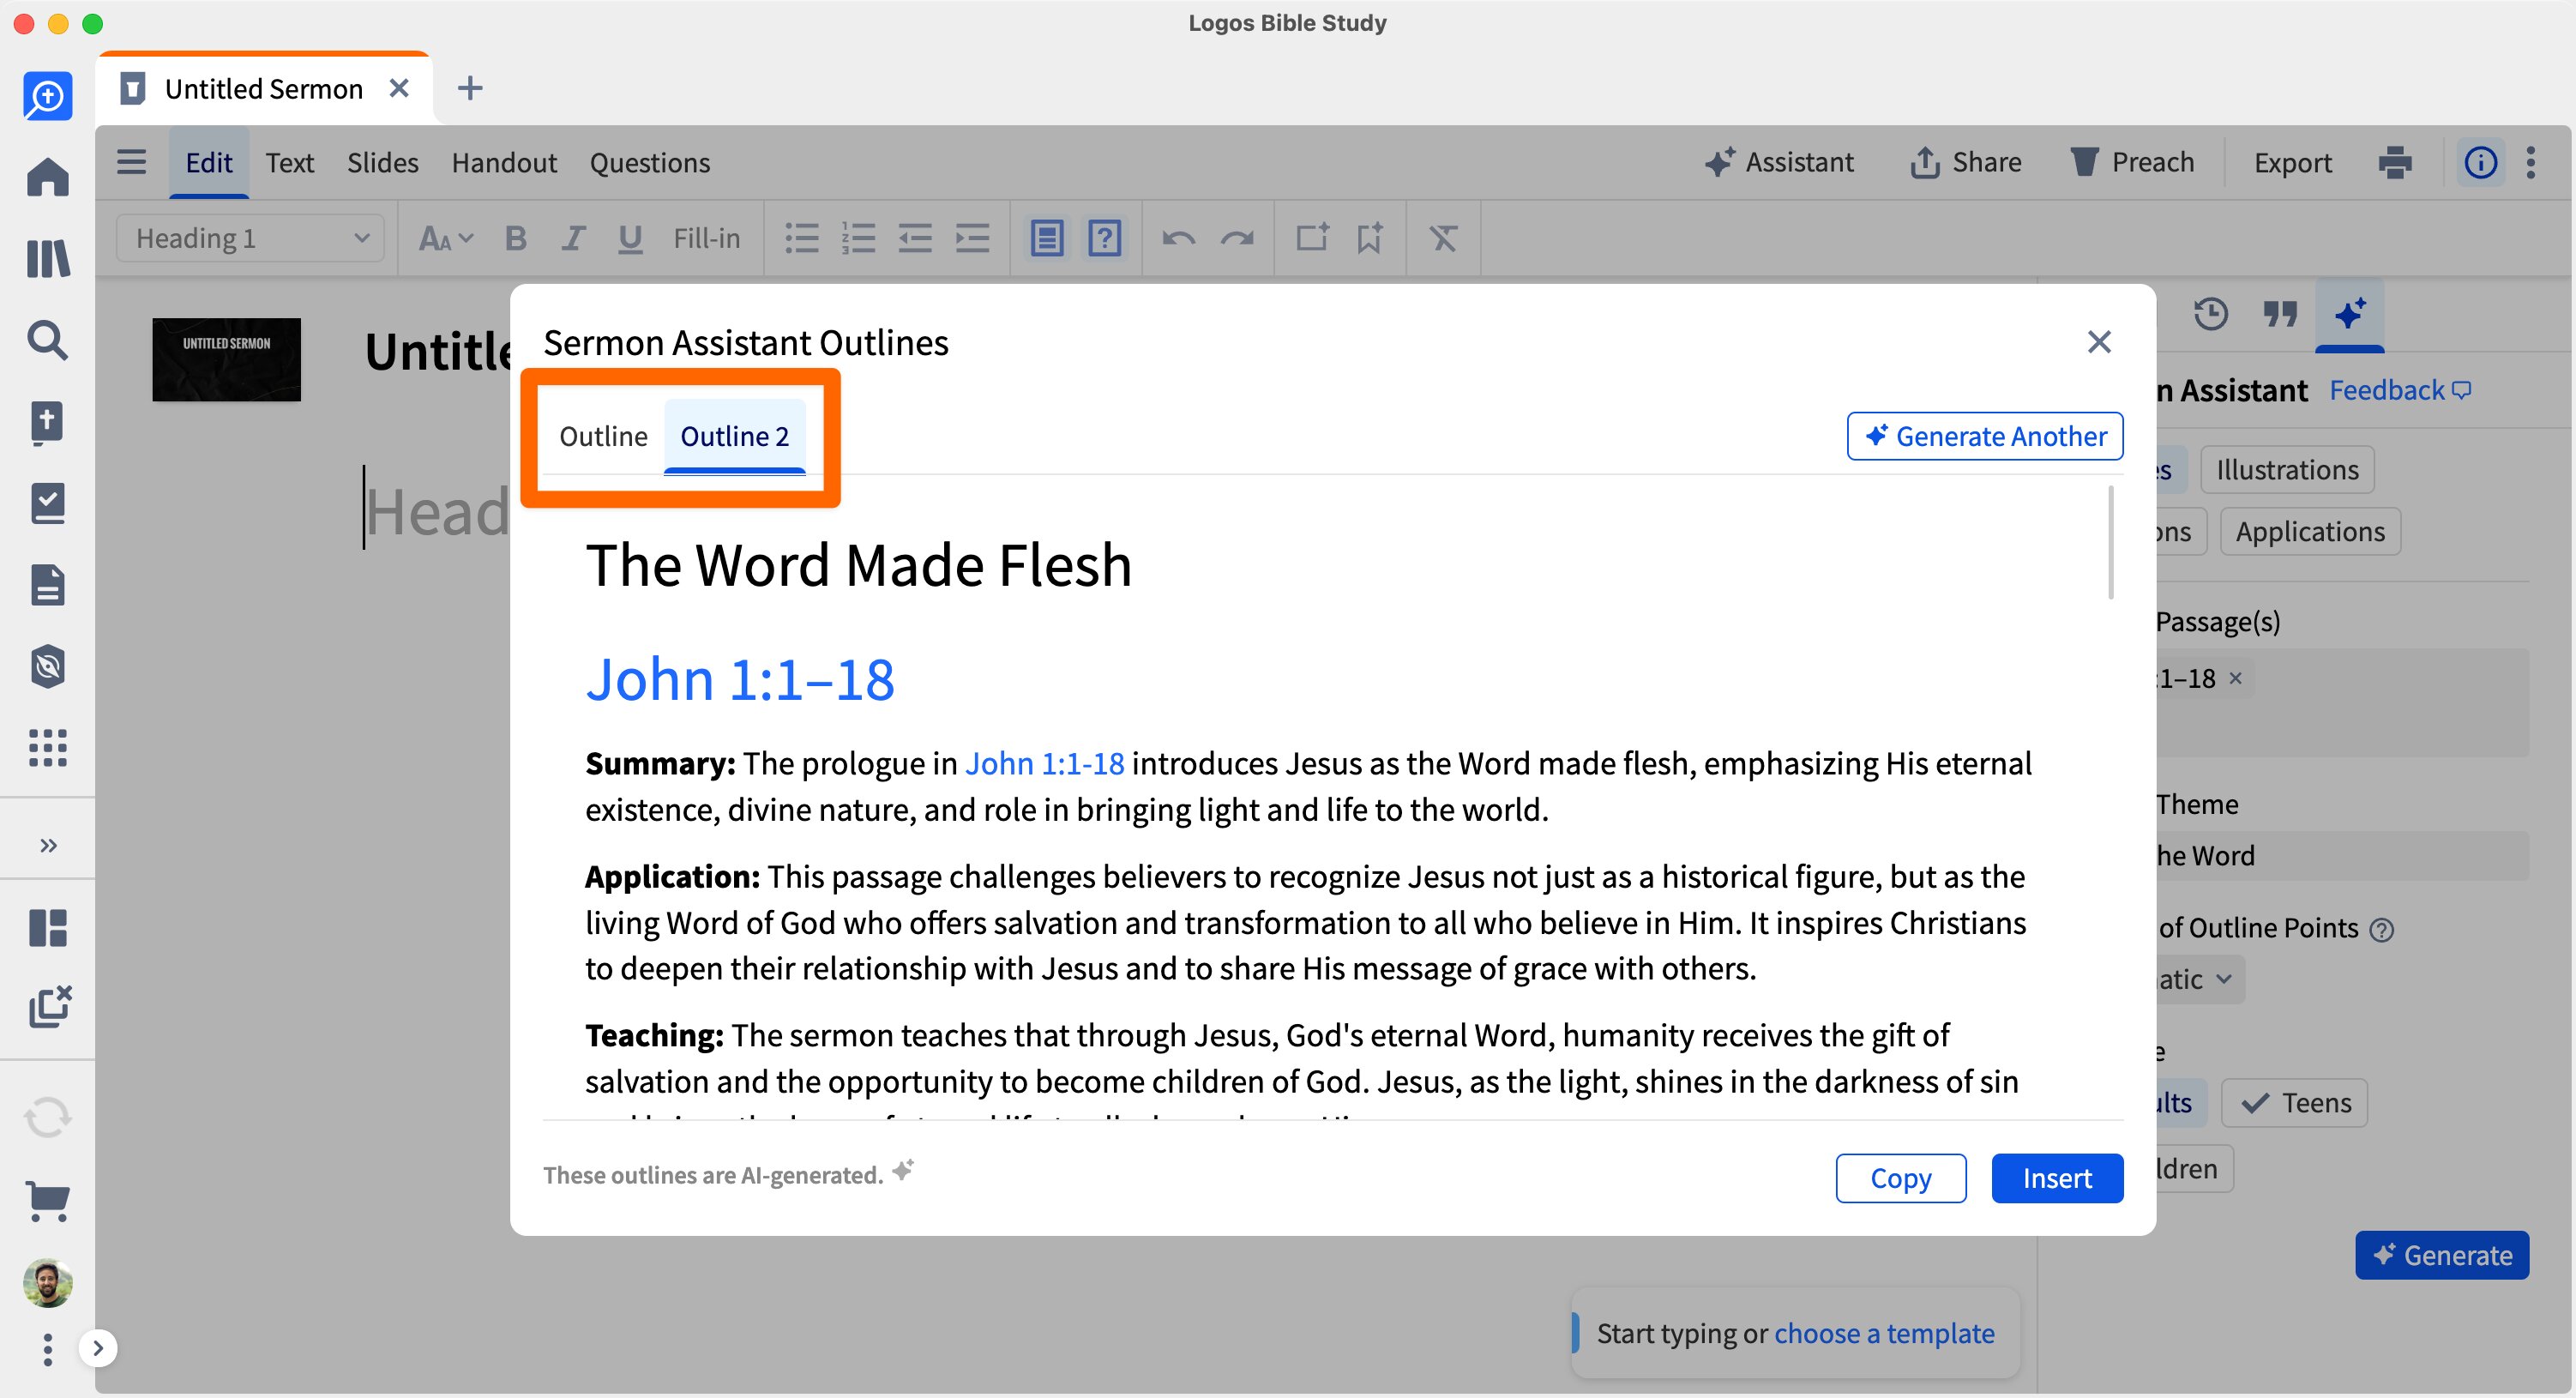
Task: Click Export in the toolbar
Action: point(2292,162)
